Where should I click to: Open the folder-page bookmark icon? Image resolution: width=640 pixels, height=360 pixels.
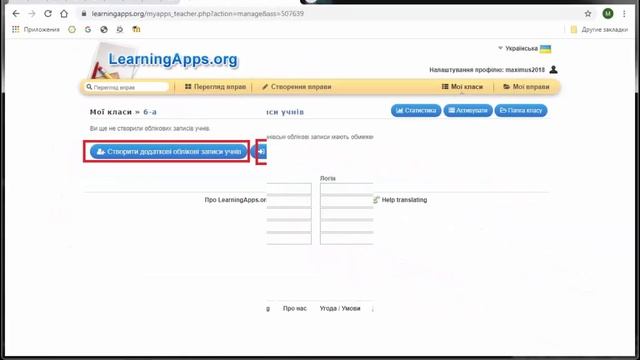point(136,29)
